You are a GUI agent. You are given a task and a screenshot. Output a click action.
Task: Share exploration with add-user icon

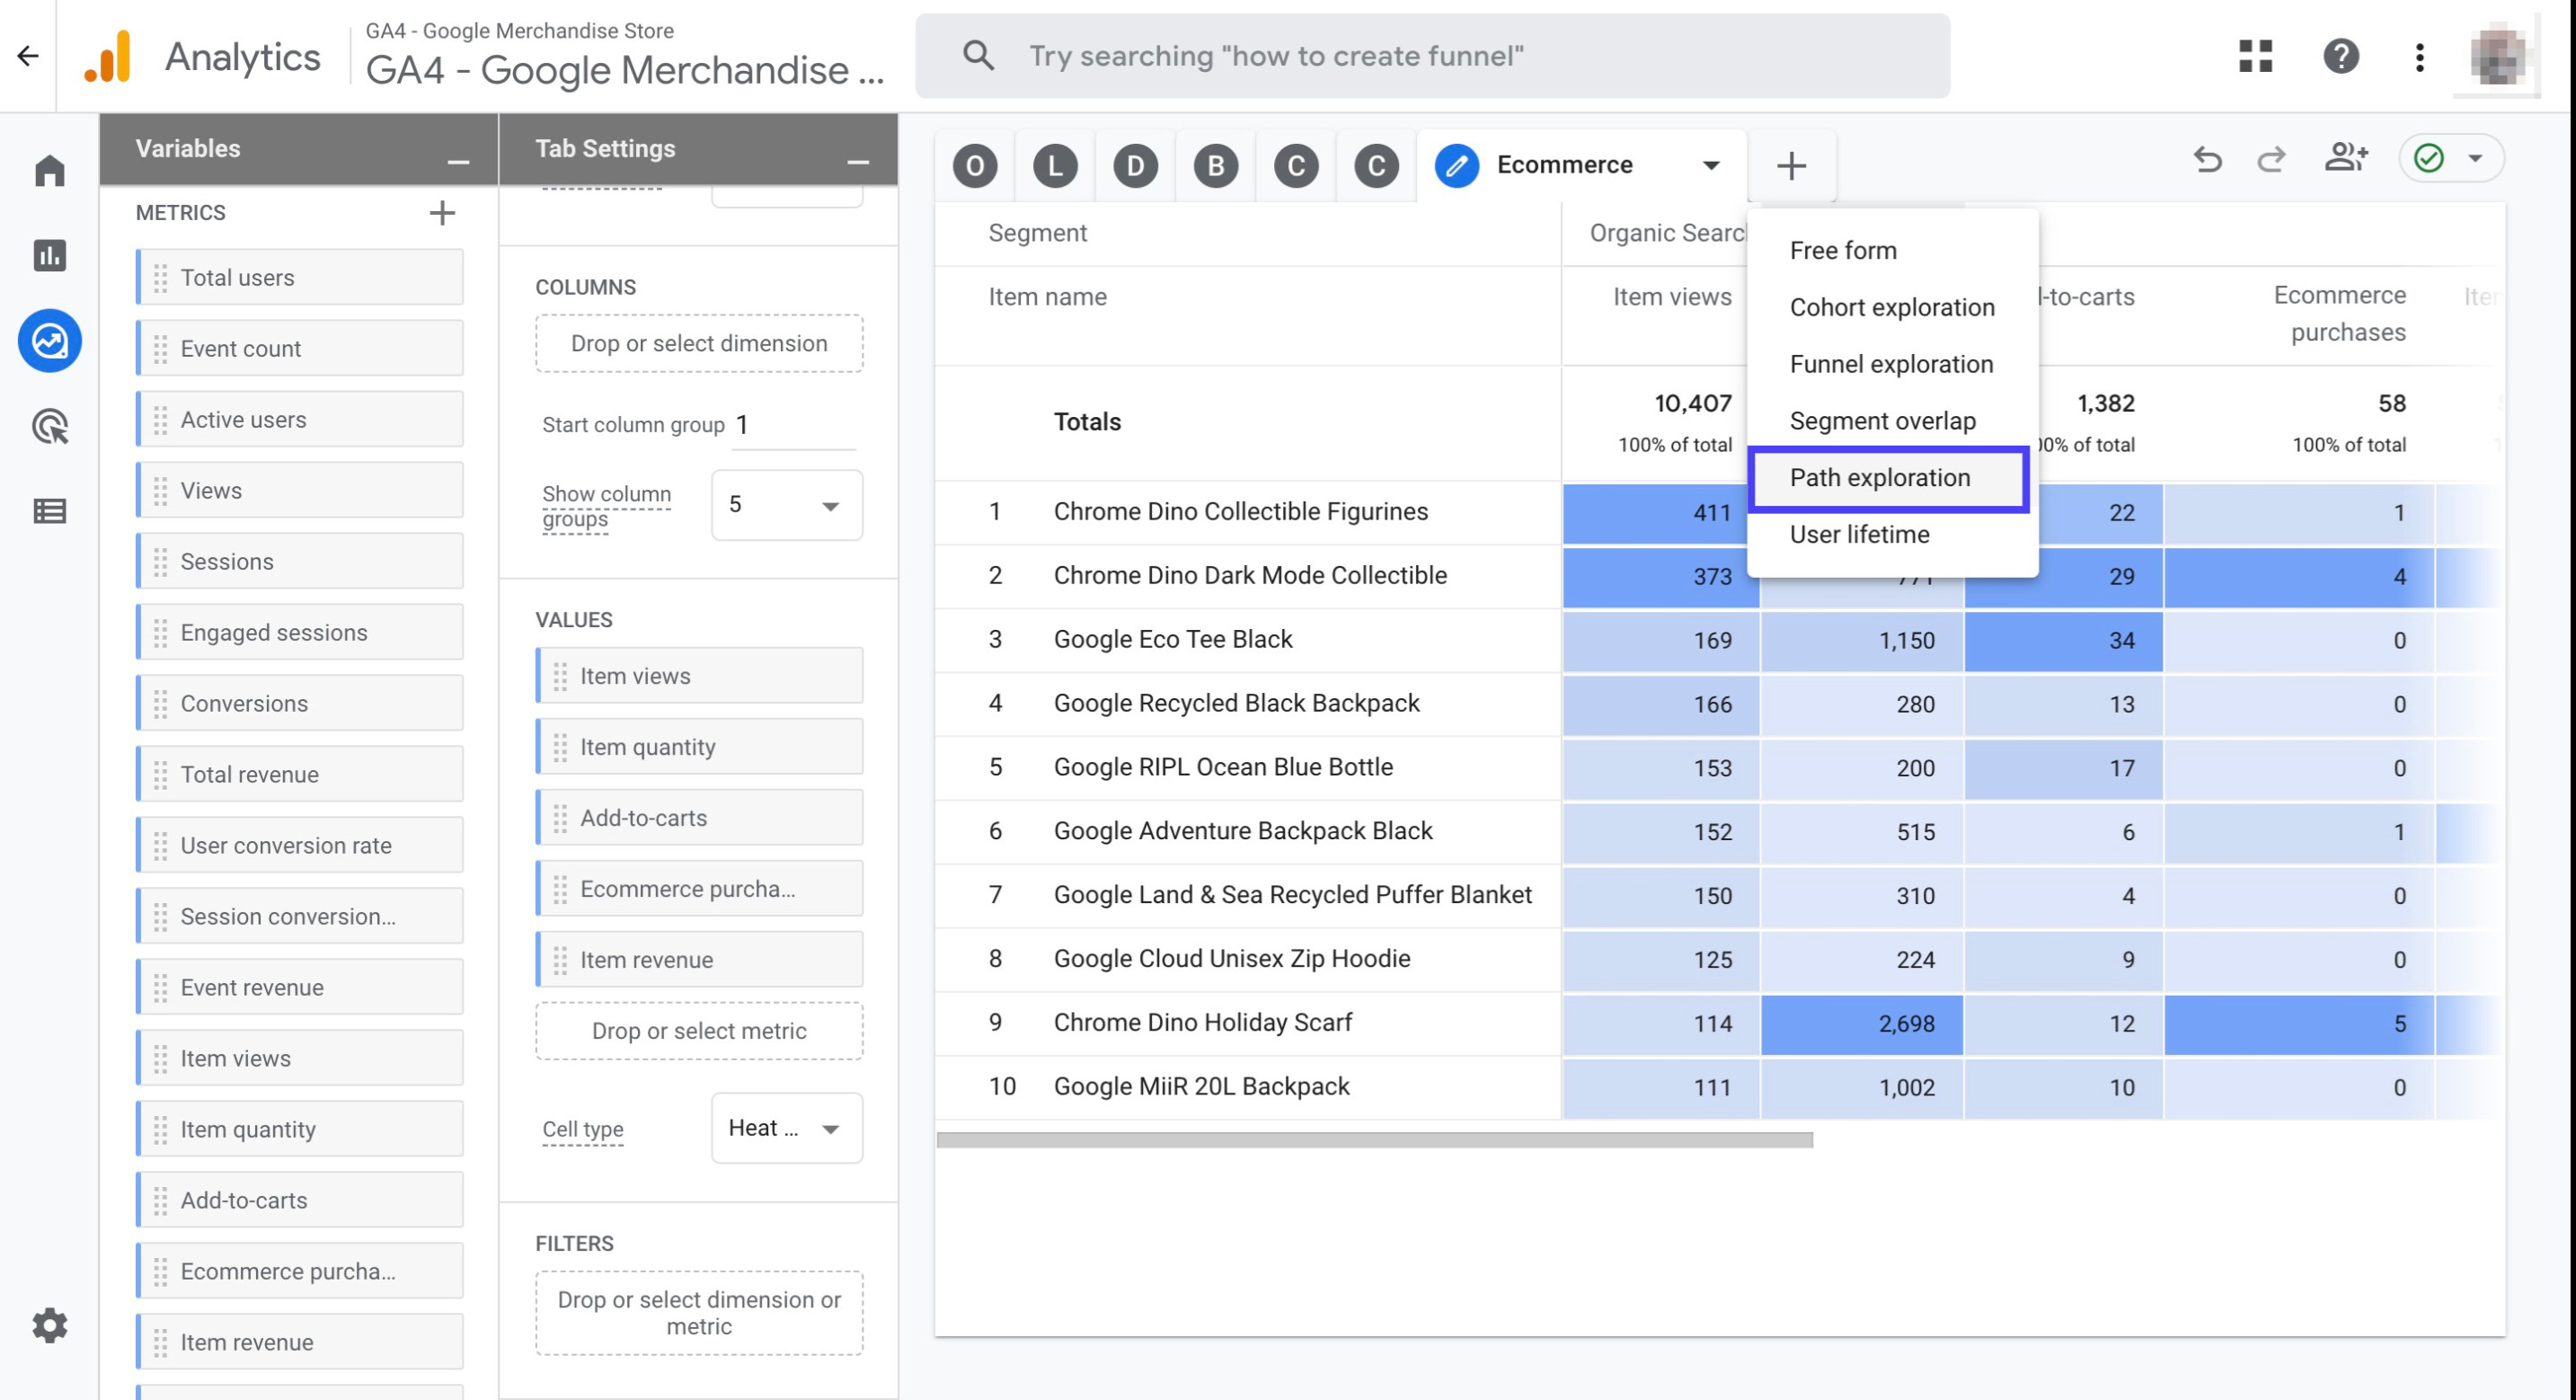pyautogui.click(x=2346, y=158)
